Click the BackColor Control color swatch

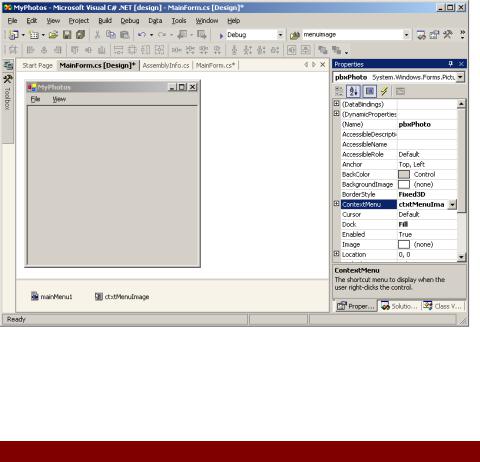click(x=404, y=174)
